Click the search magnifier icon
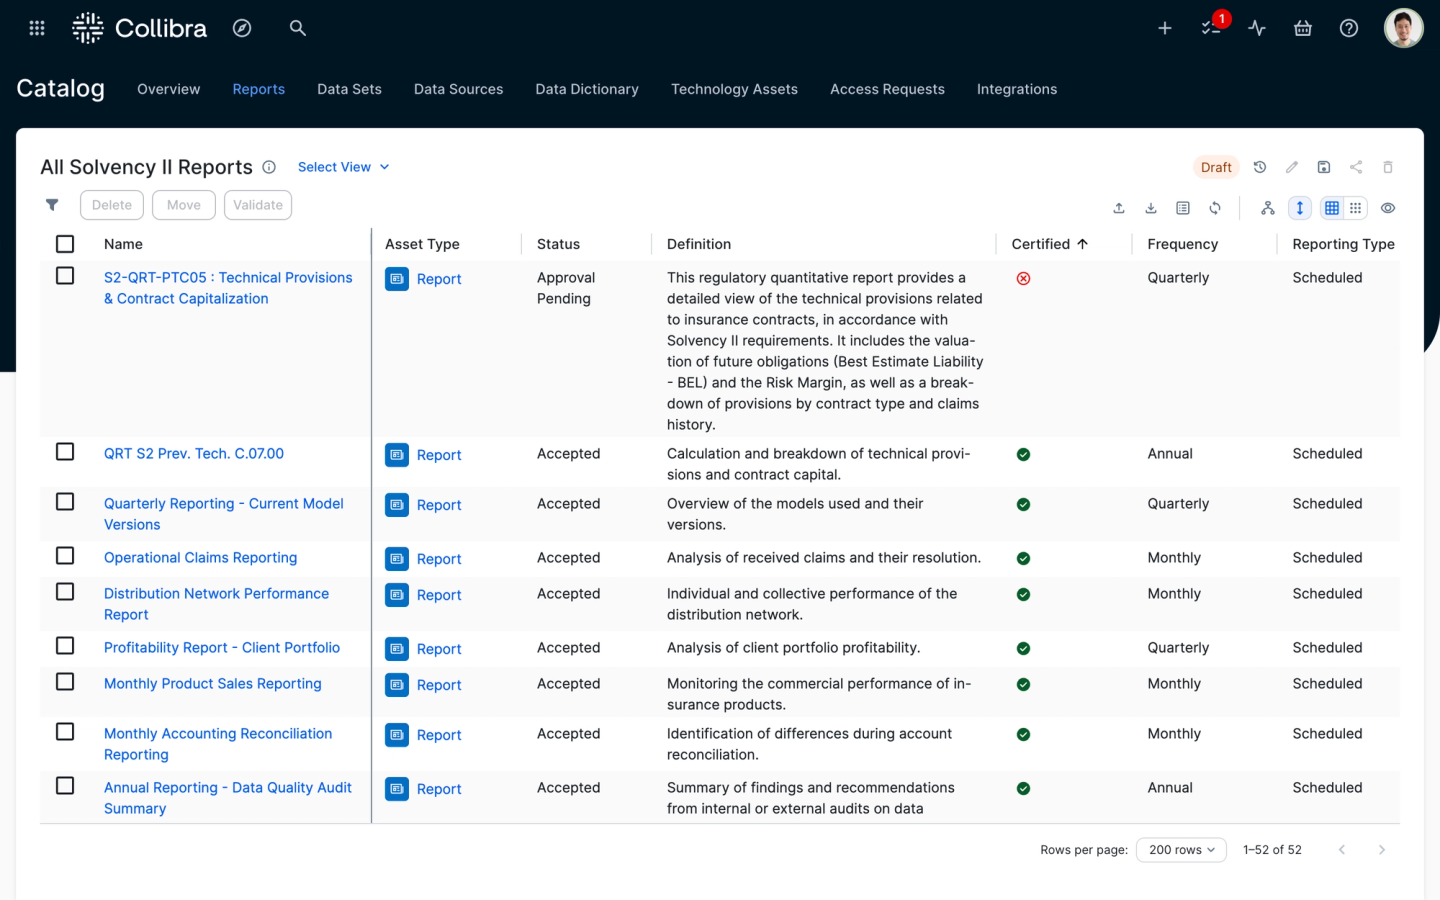The width and height of the screenshot is (1440, 900). pyautogui.click(x=297, y=28)
